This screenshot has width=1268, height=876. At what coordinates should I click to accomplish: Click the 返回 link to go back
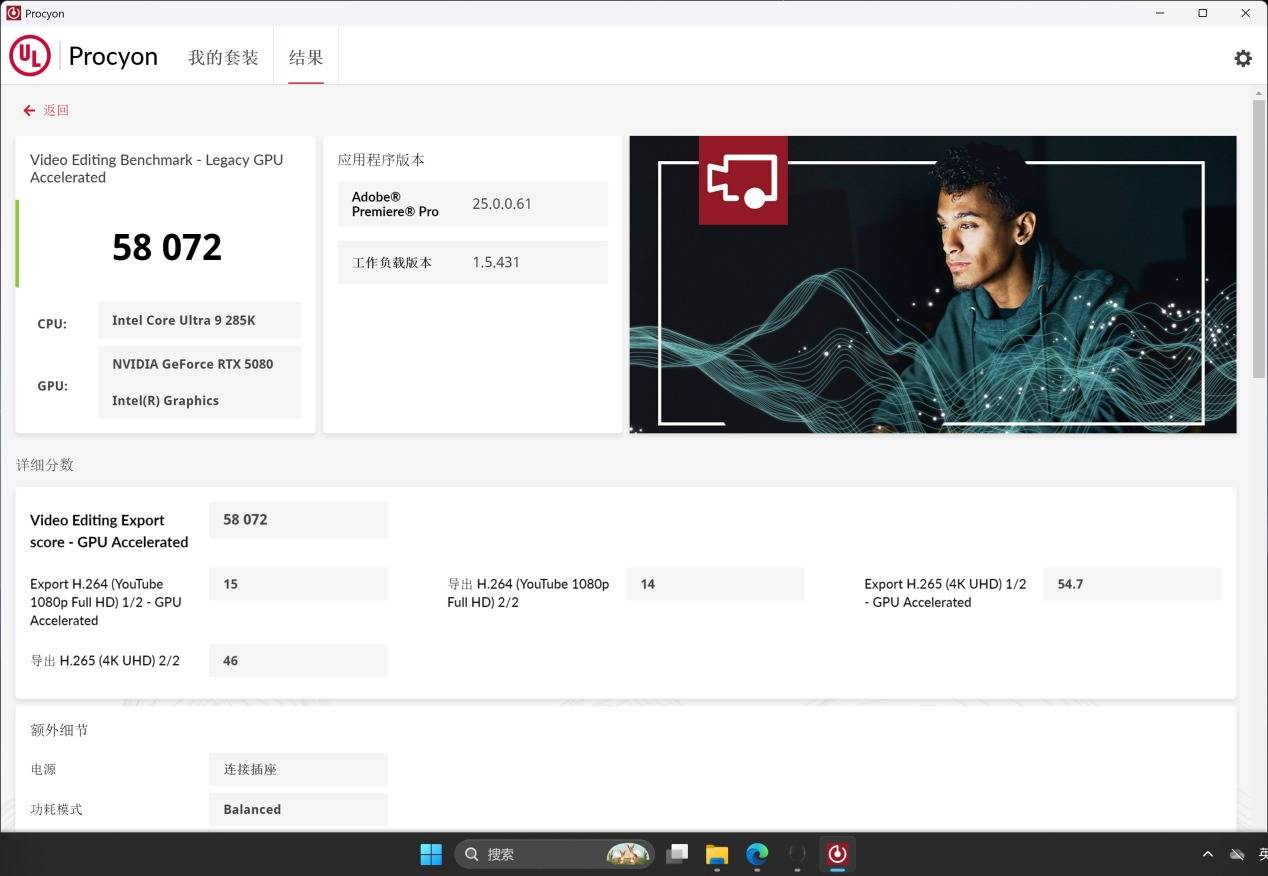[56, 111]
